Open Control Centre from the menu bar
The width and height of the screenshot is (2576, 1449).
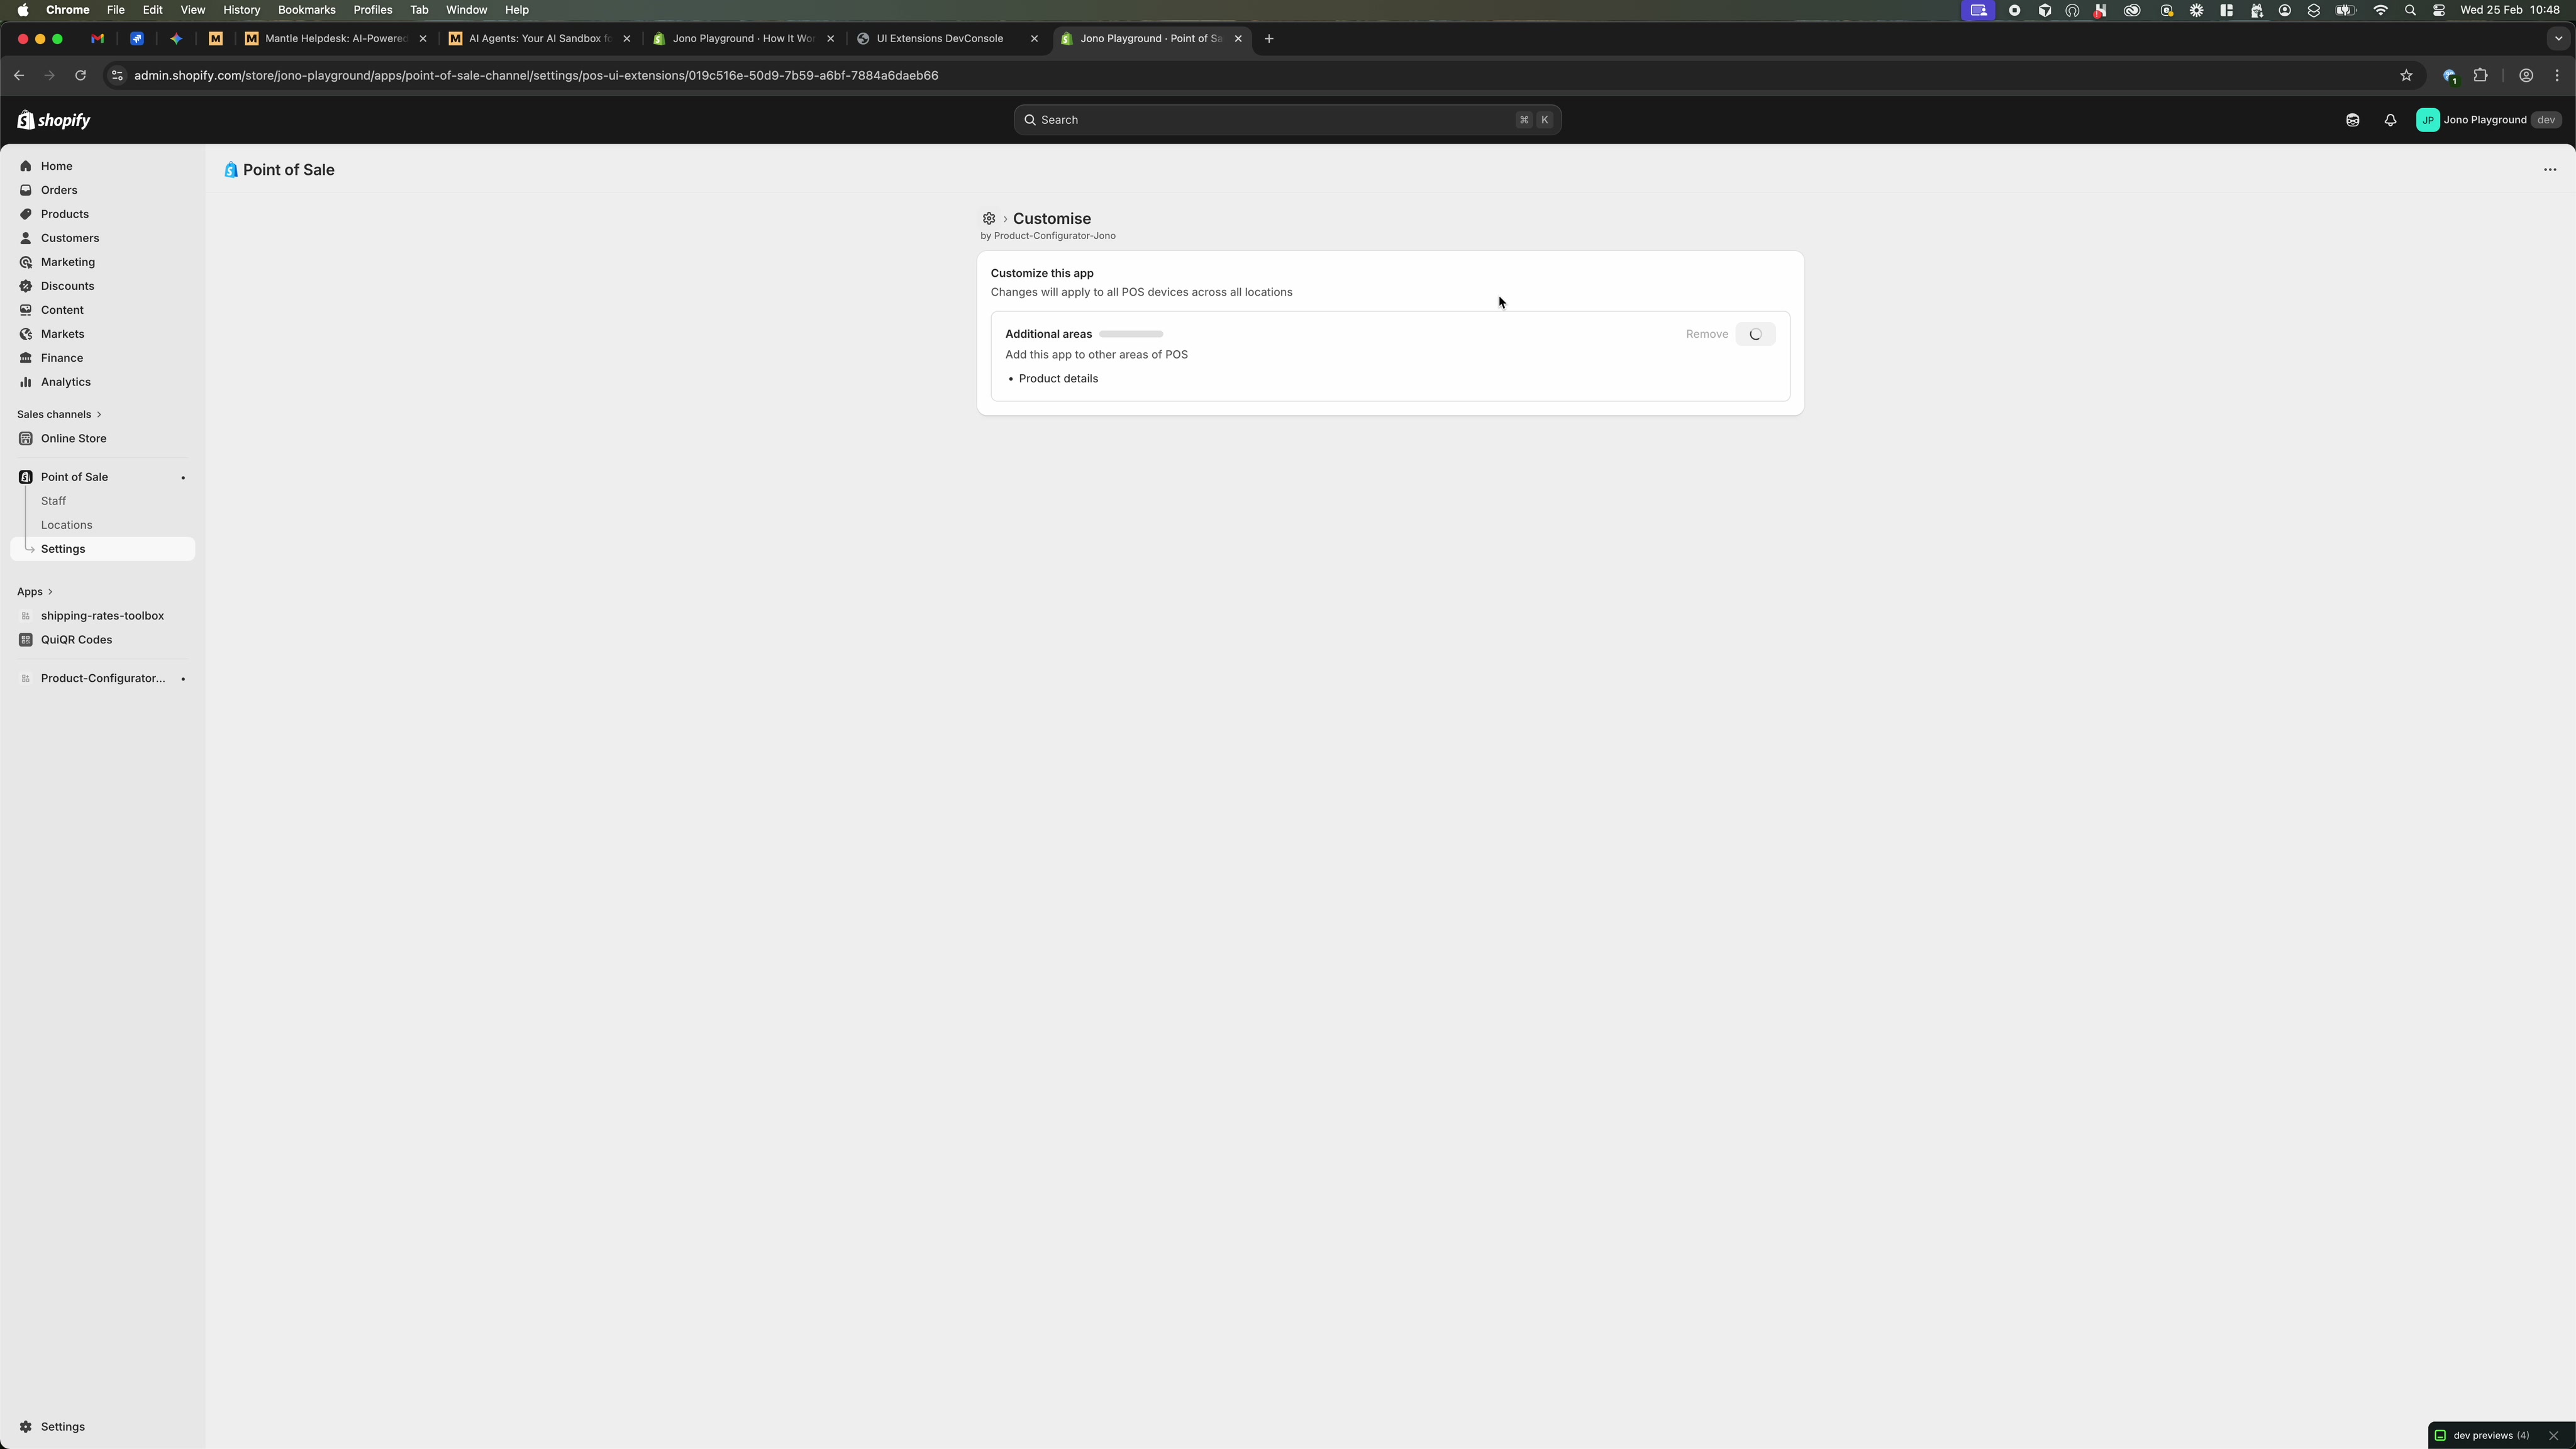pyautogui.click(x=2439, y=10)
